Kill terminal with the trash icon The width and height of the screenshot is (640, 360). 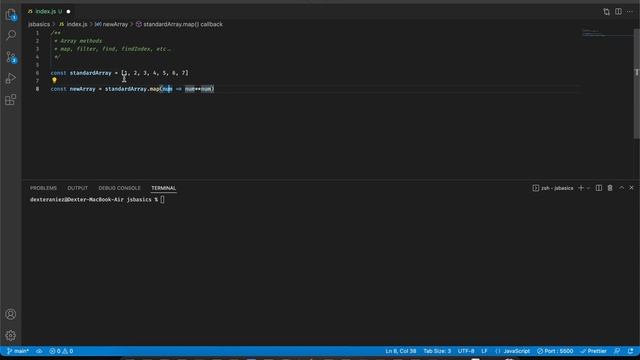610,188
